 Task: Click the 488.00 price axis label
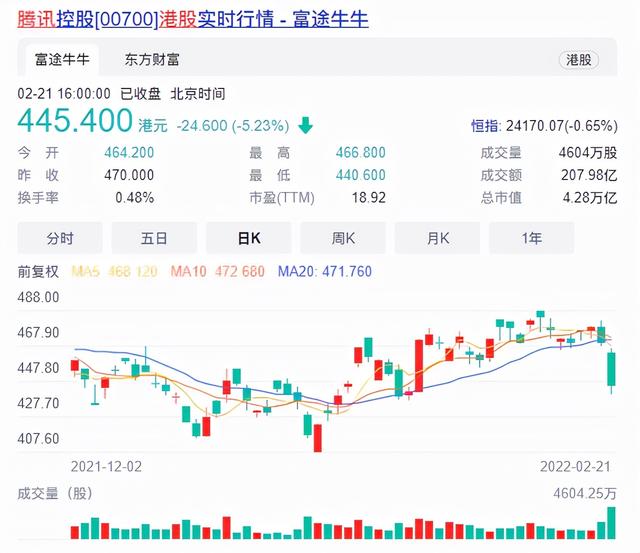coord(38,297)
